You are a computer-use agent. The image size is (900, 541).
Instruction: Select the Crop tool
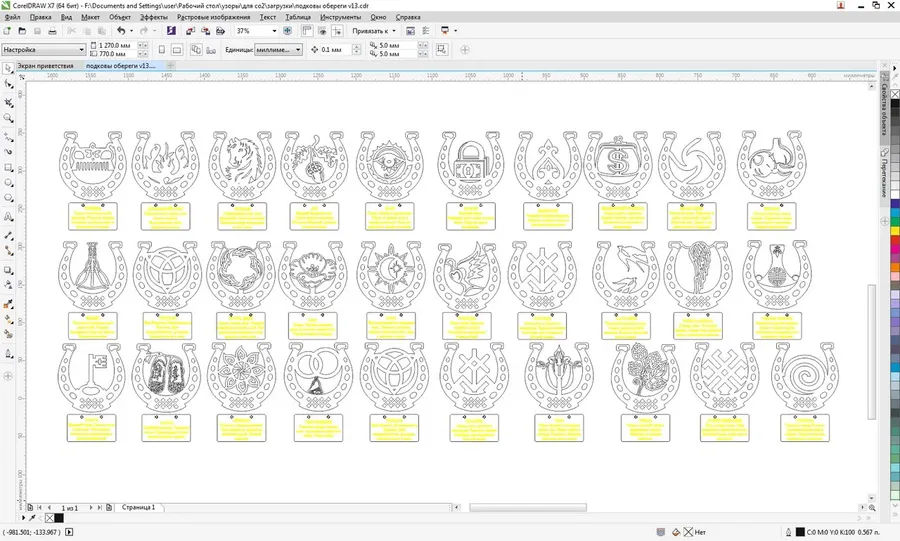(x=8, y=102)
